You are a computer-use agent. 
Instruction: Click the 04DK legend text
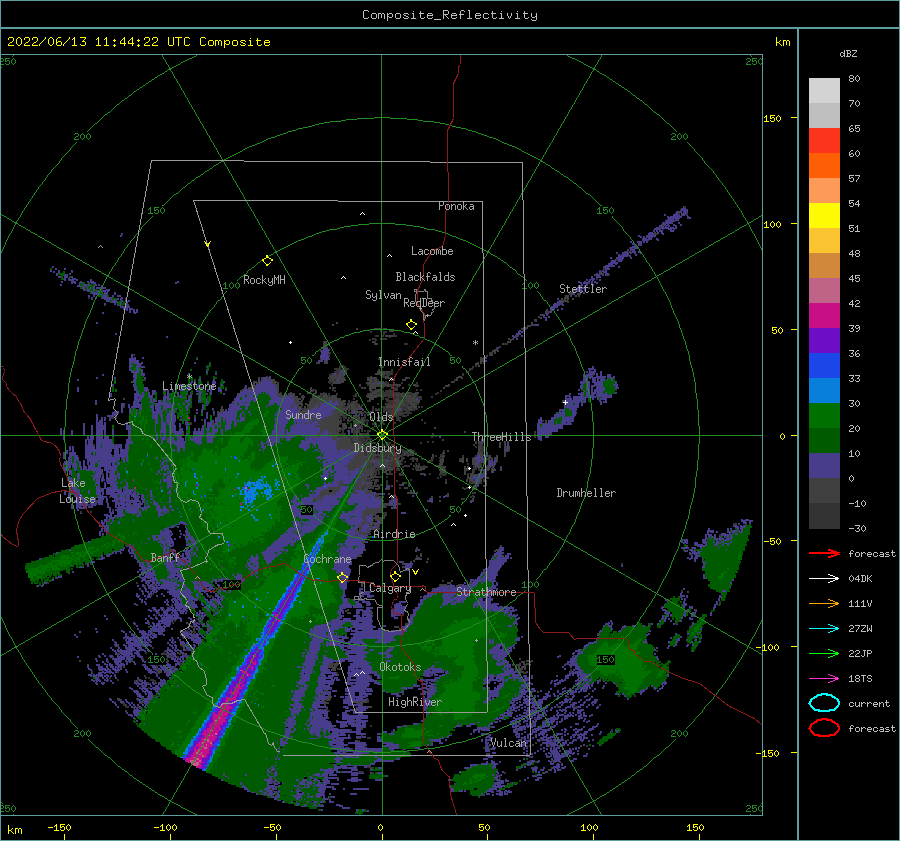coord(860,579)
